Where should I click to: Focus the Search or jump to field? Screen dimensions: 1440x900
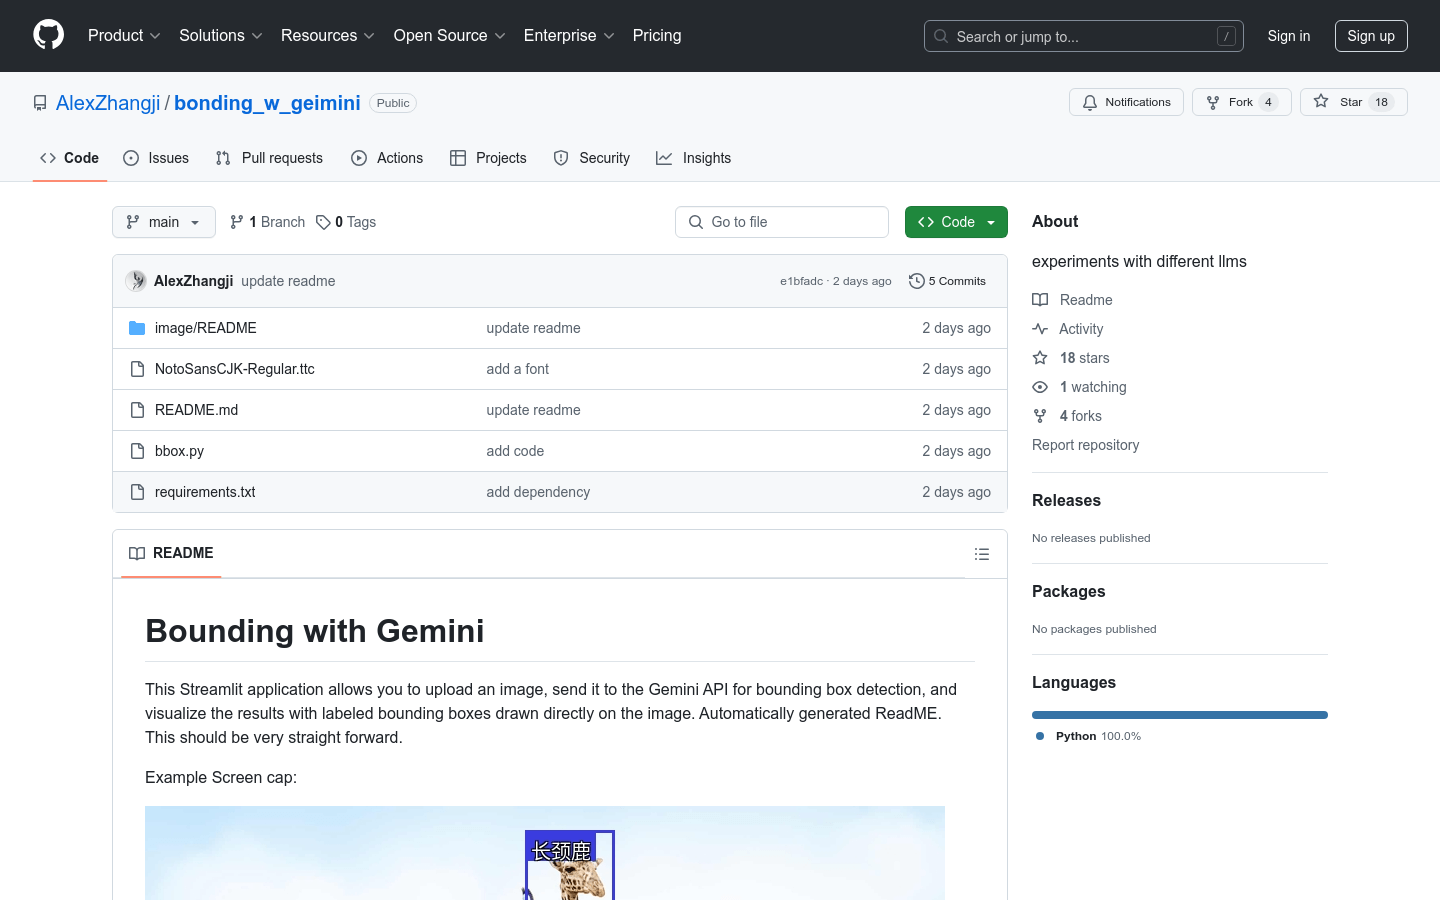point(1084,36)
